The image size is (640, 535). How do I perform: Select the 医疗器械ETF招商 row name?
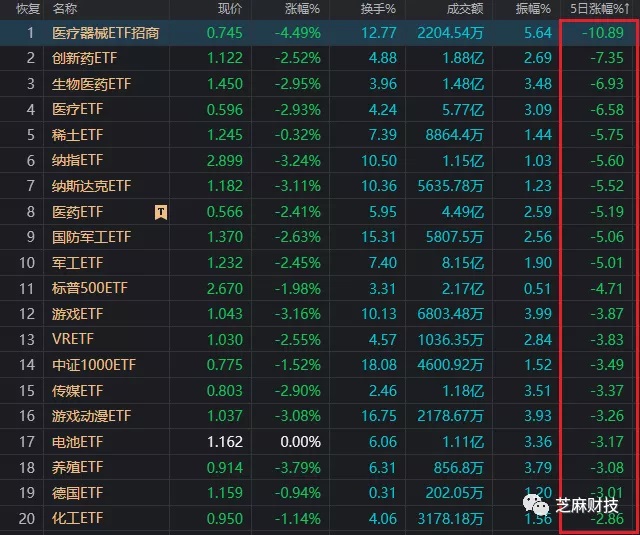105,33
